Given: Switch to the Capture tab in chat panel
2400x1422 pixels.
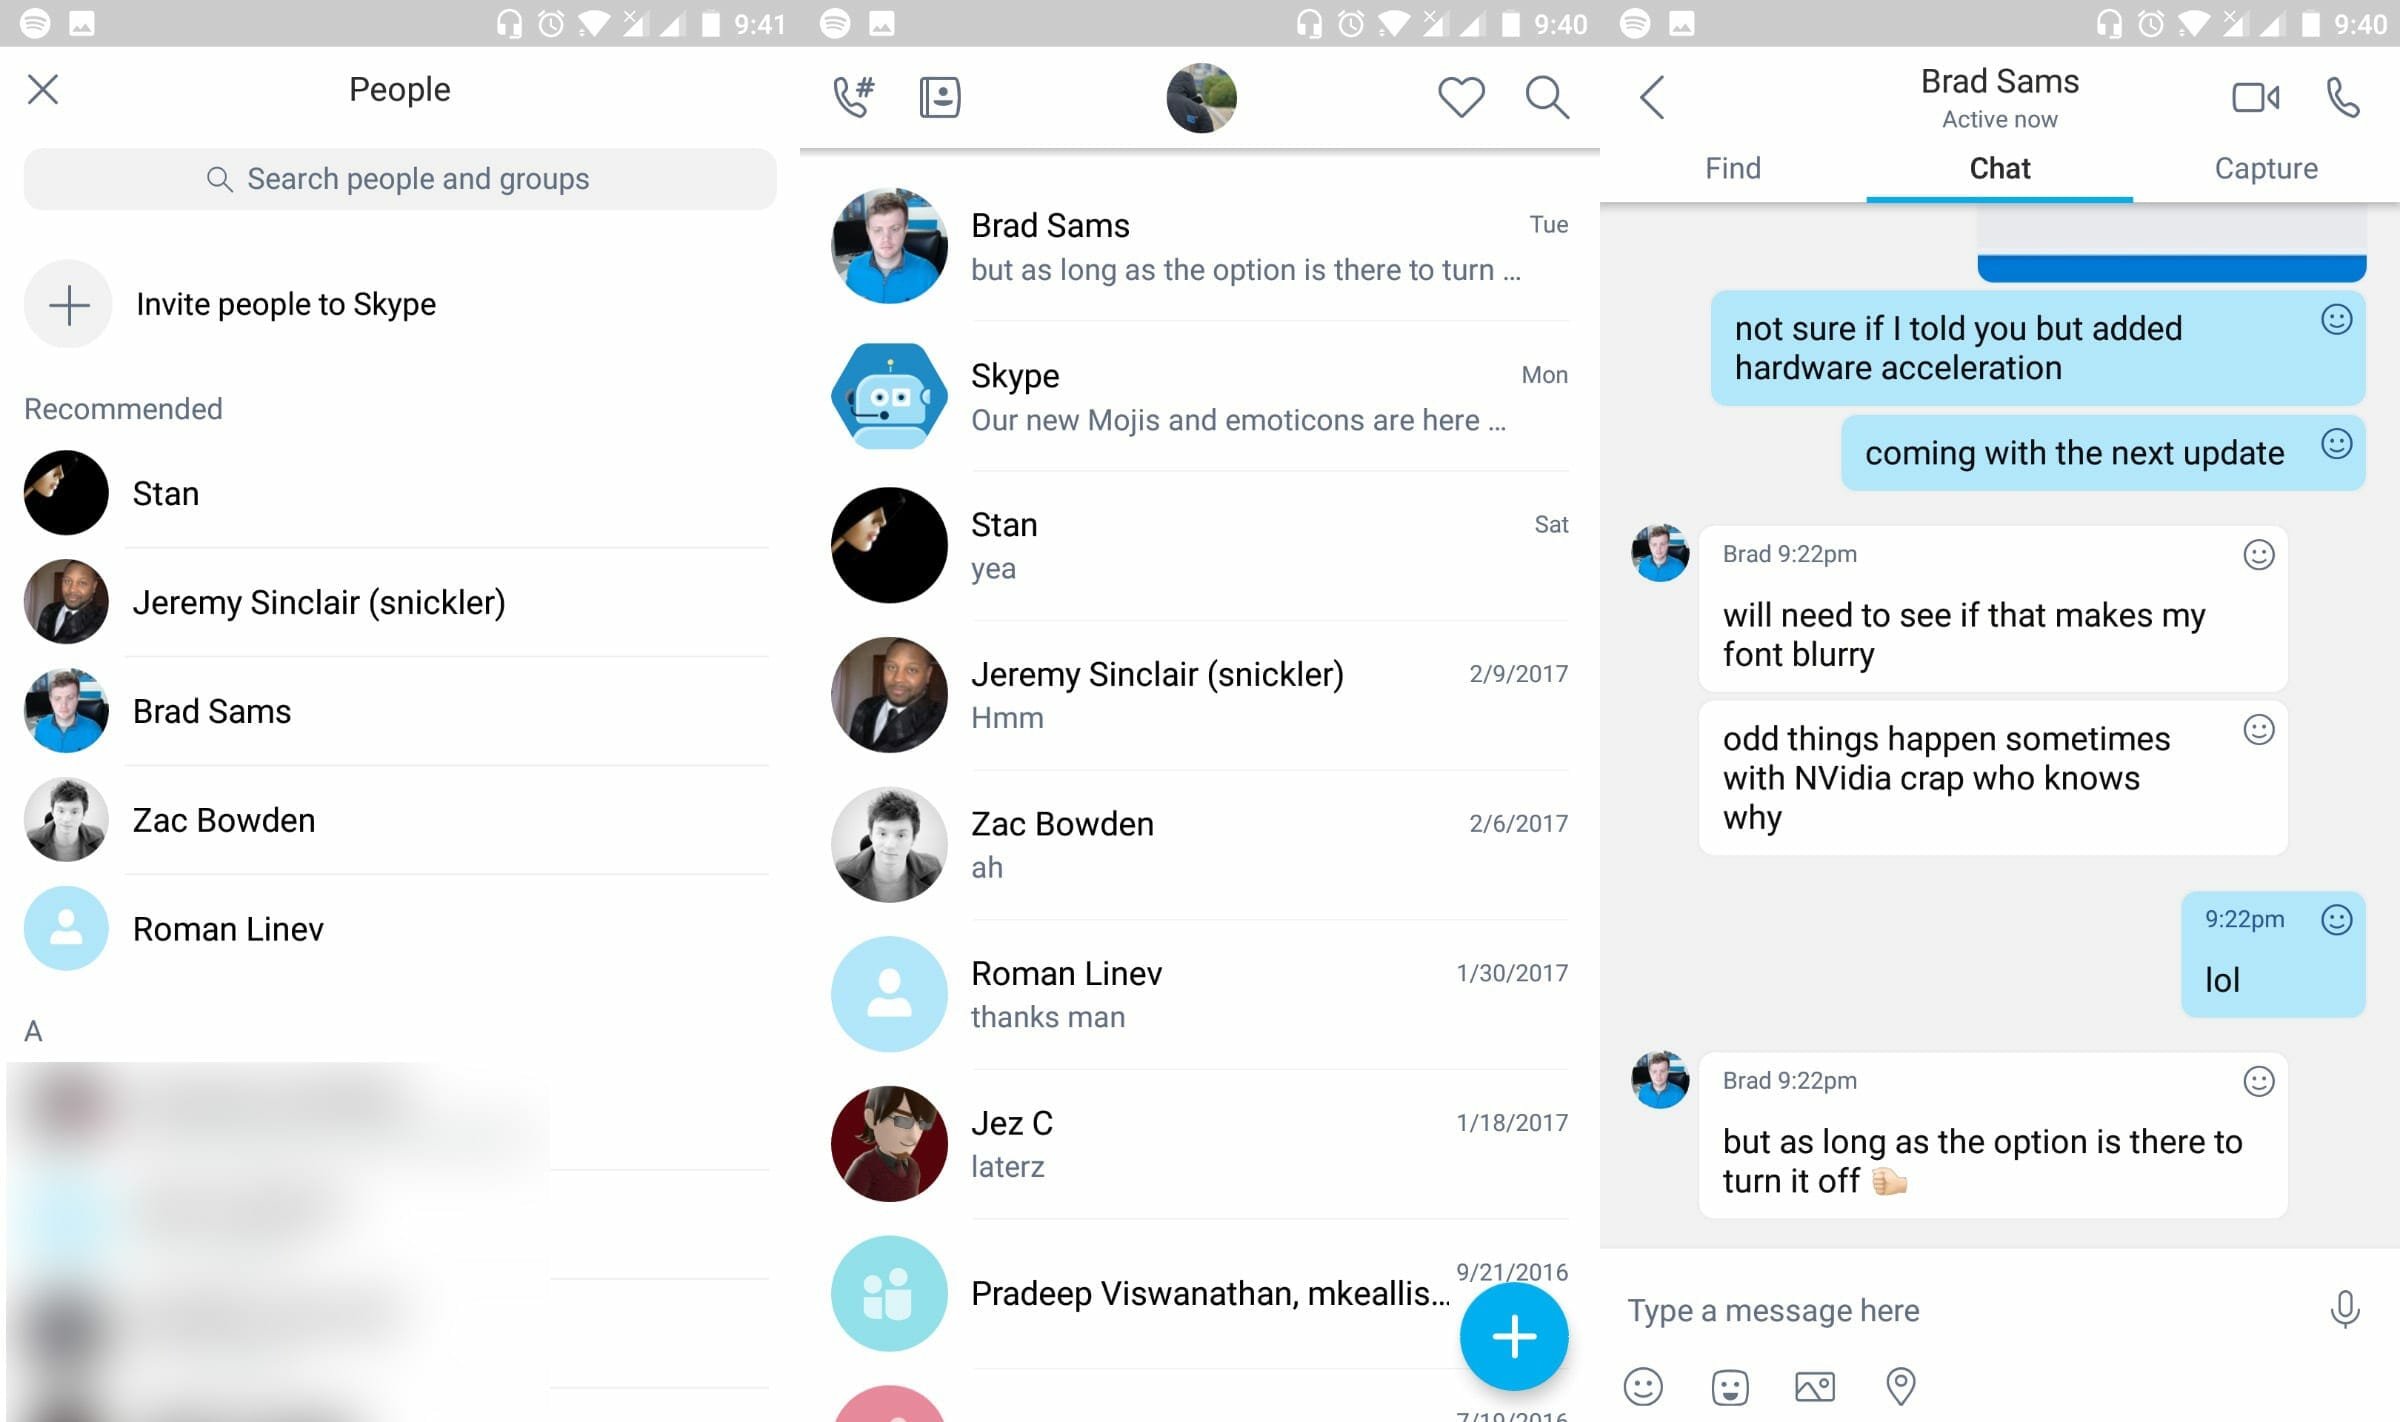Looking at the screenshot, I should 2266,168.
